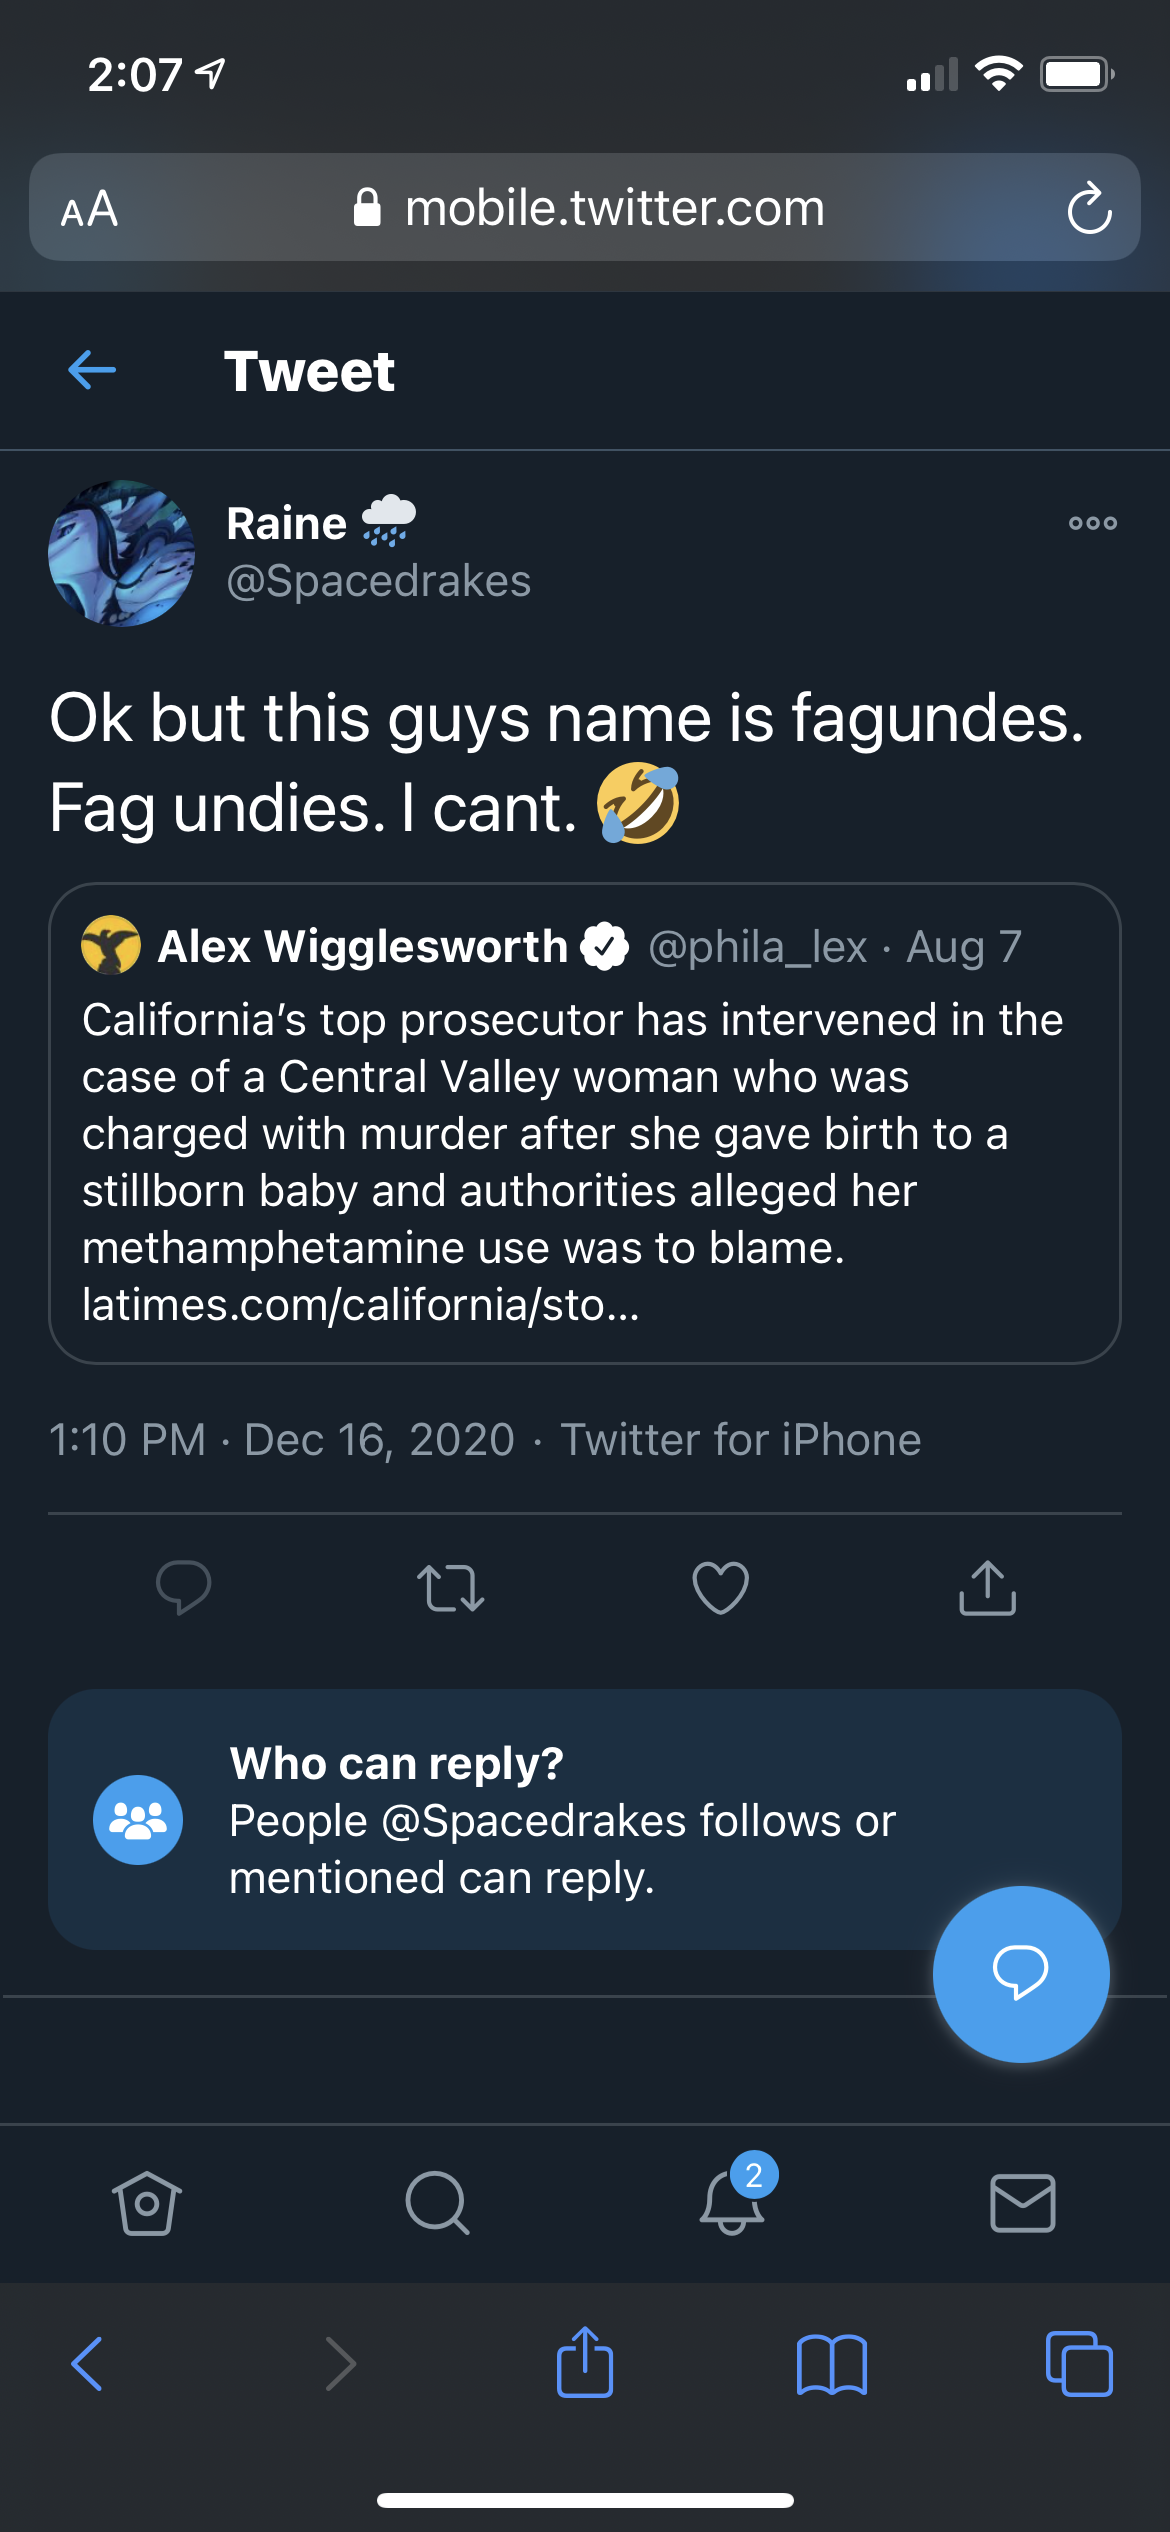Open the Search tab magnifier
Viewport: 1170px width, 2532px height.
click(437, 2202)
